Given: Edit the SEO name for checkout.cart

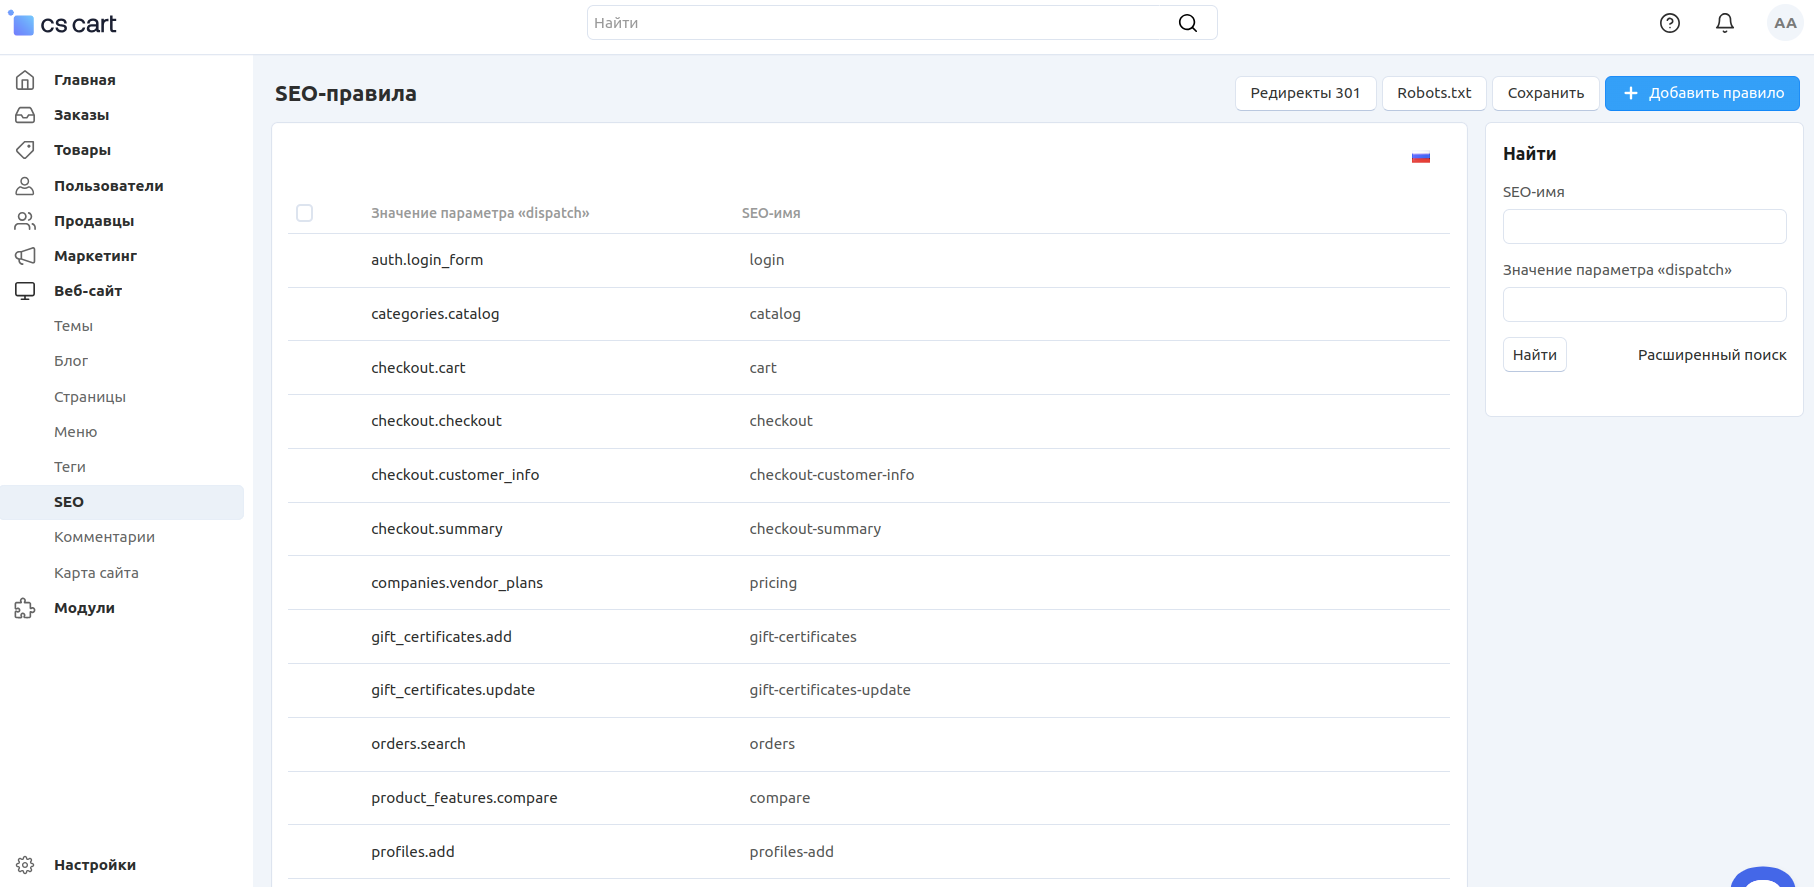Looking at the screenshot, I should (763, 368).
